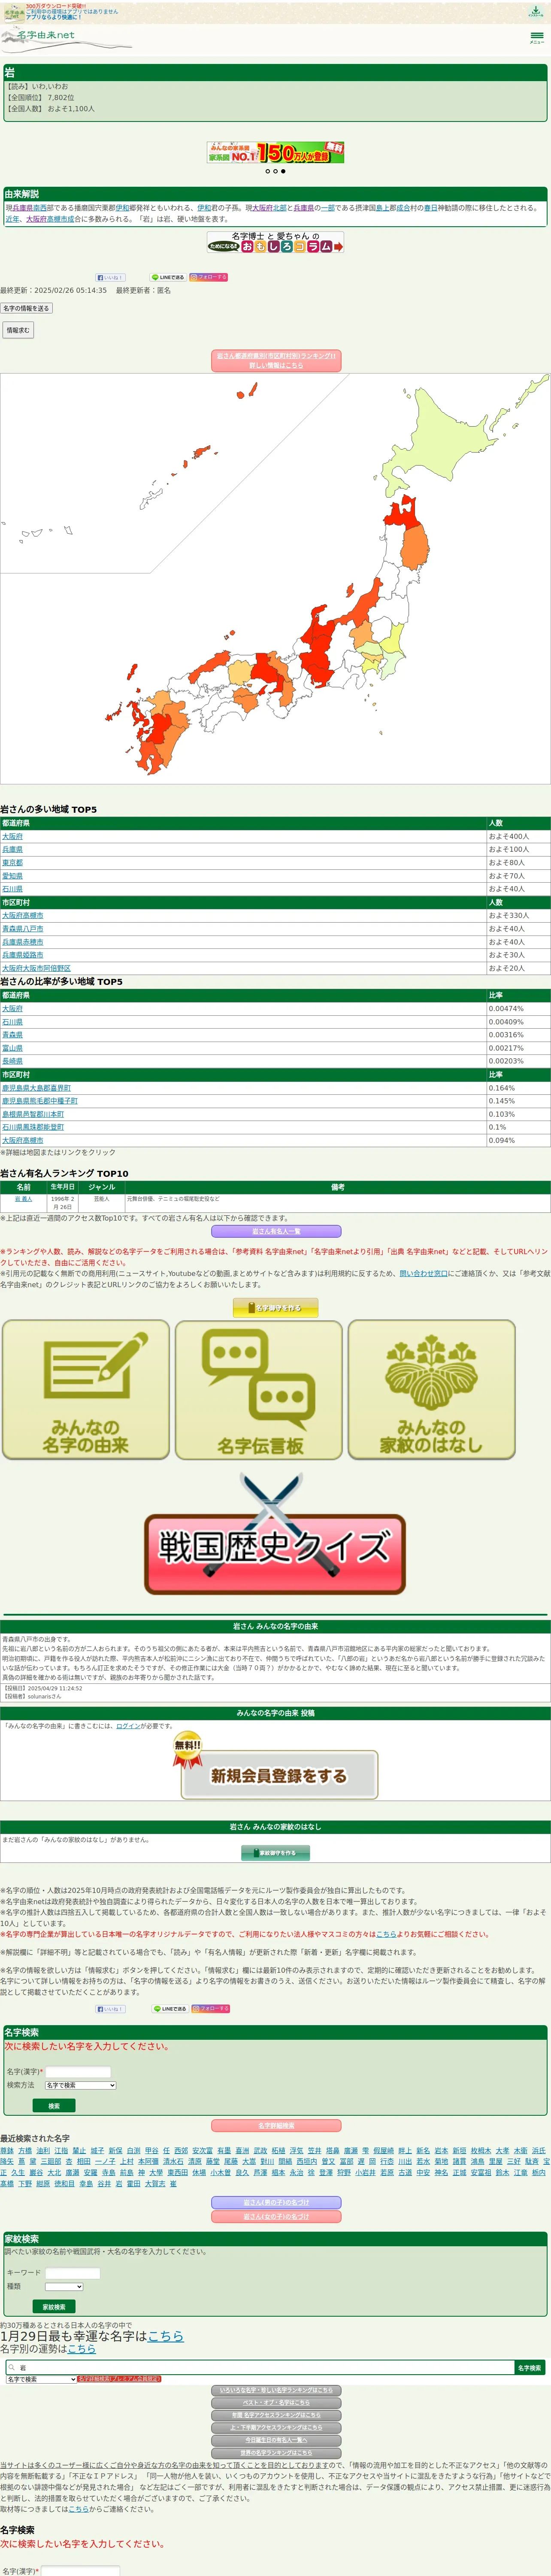Open the 岩 直人 celebrity link
This screenshot has height=2576, width=551.
click(23, 1199)
